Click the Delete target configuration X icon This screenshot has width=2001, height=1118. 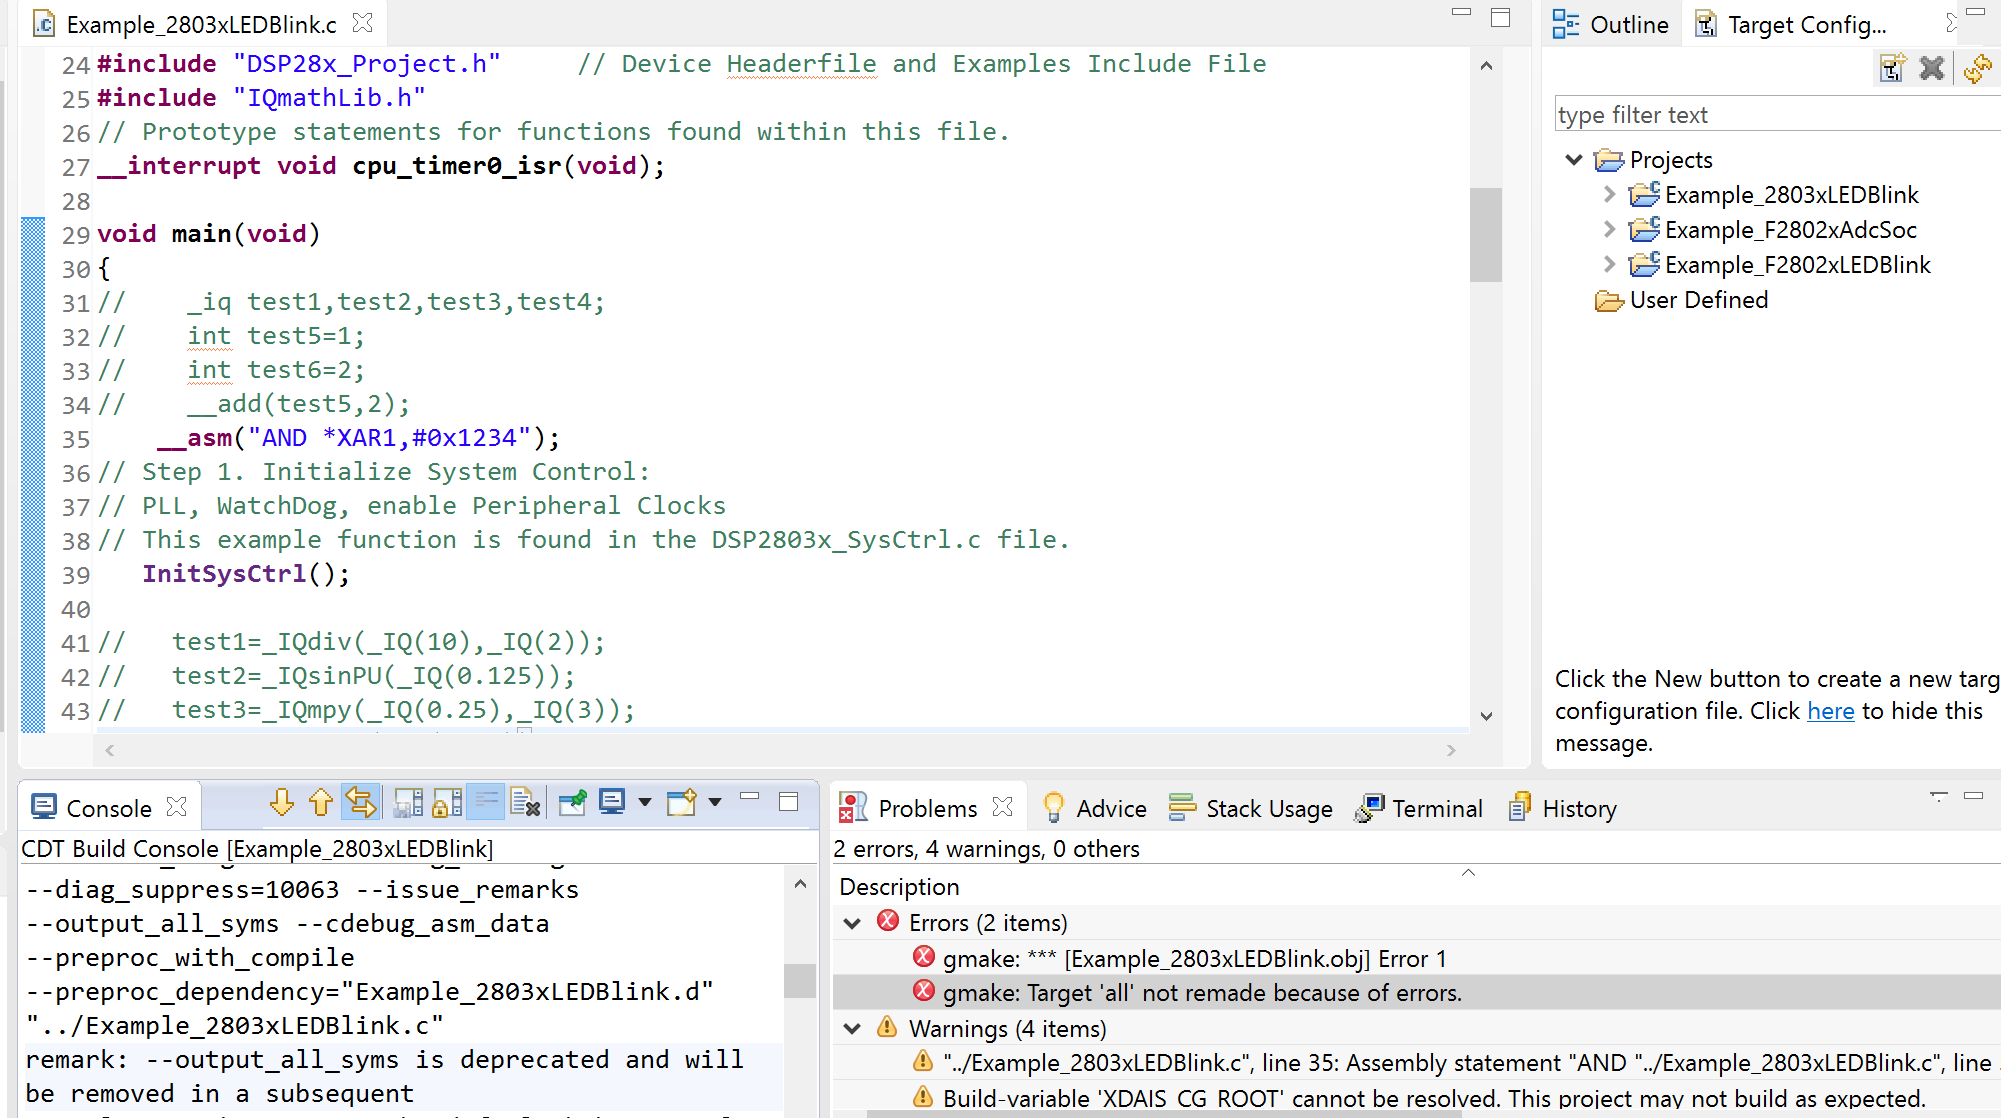tap(1932, 68)
